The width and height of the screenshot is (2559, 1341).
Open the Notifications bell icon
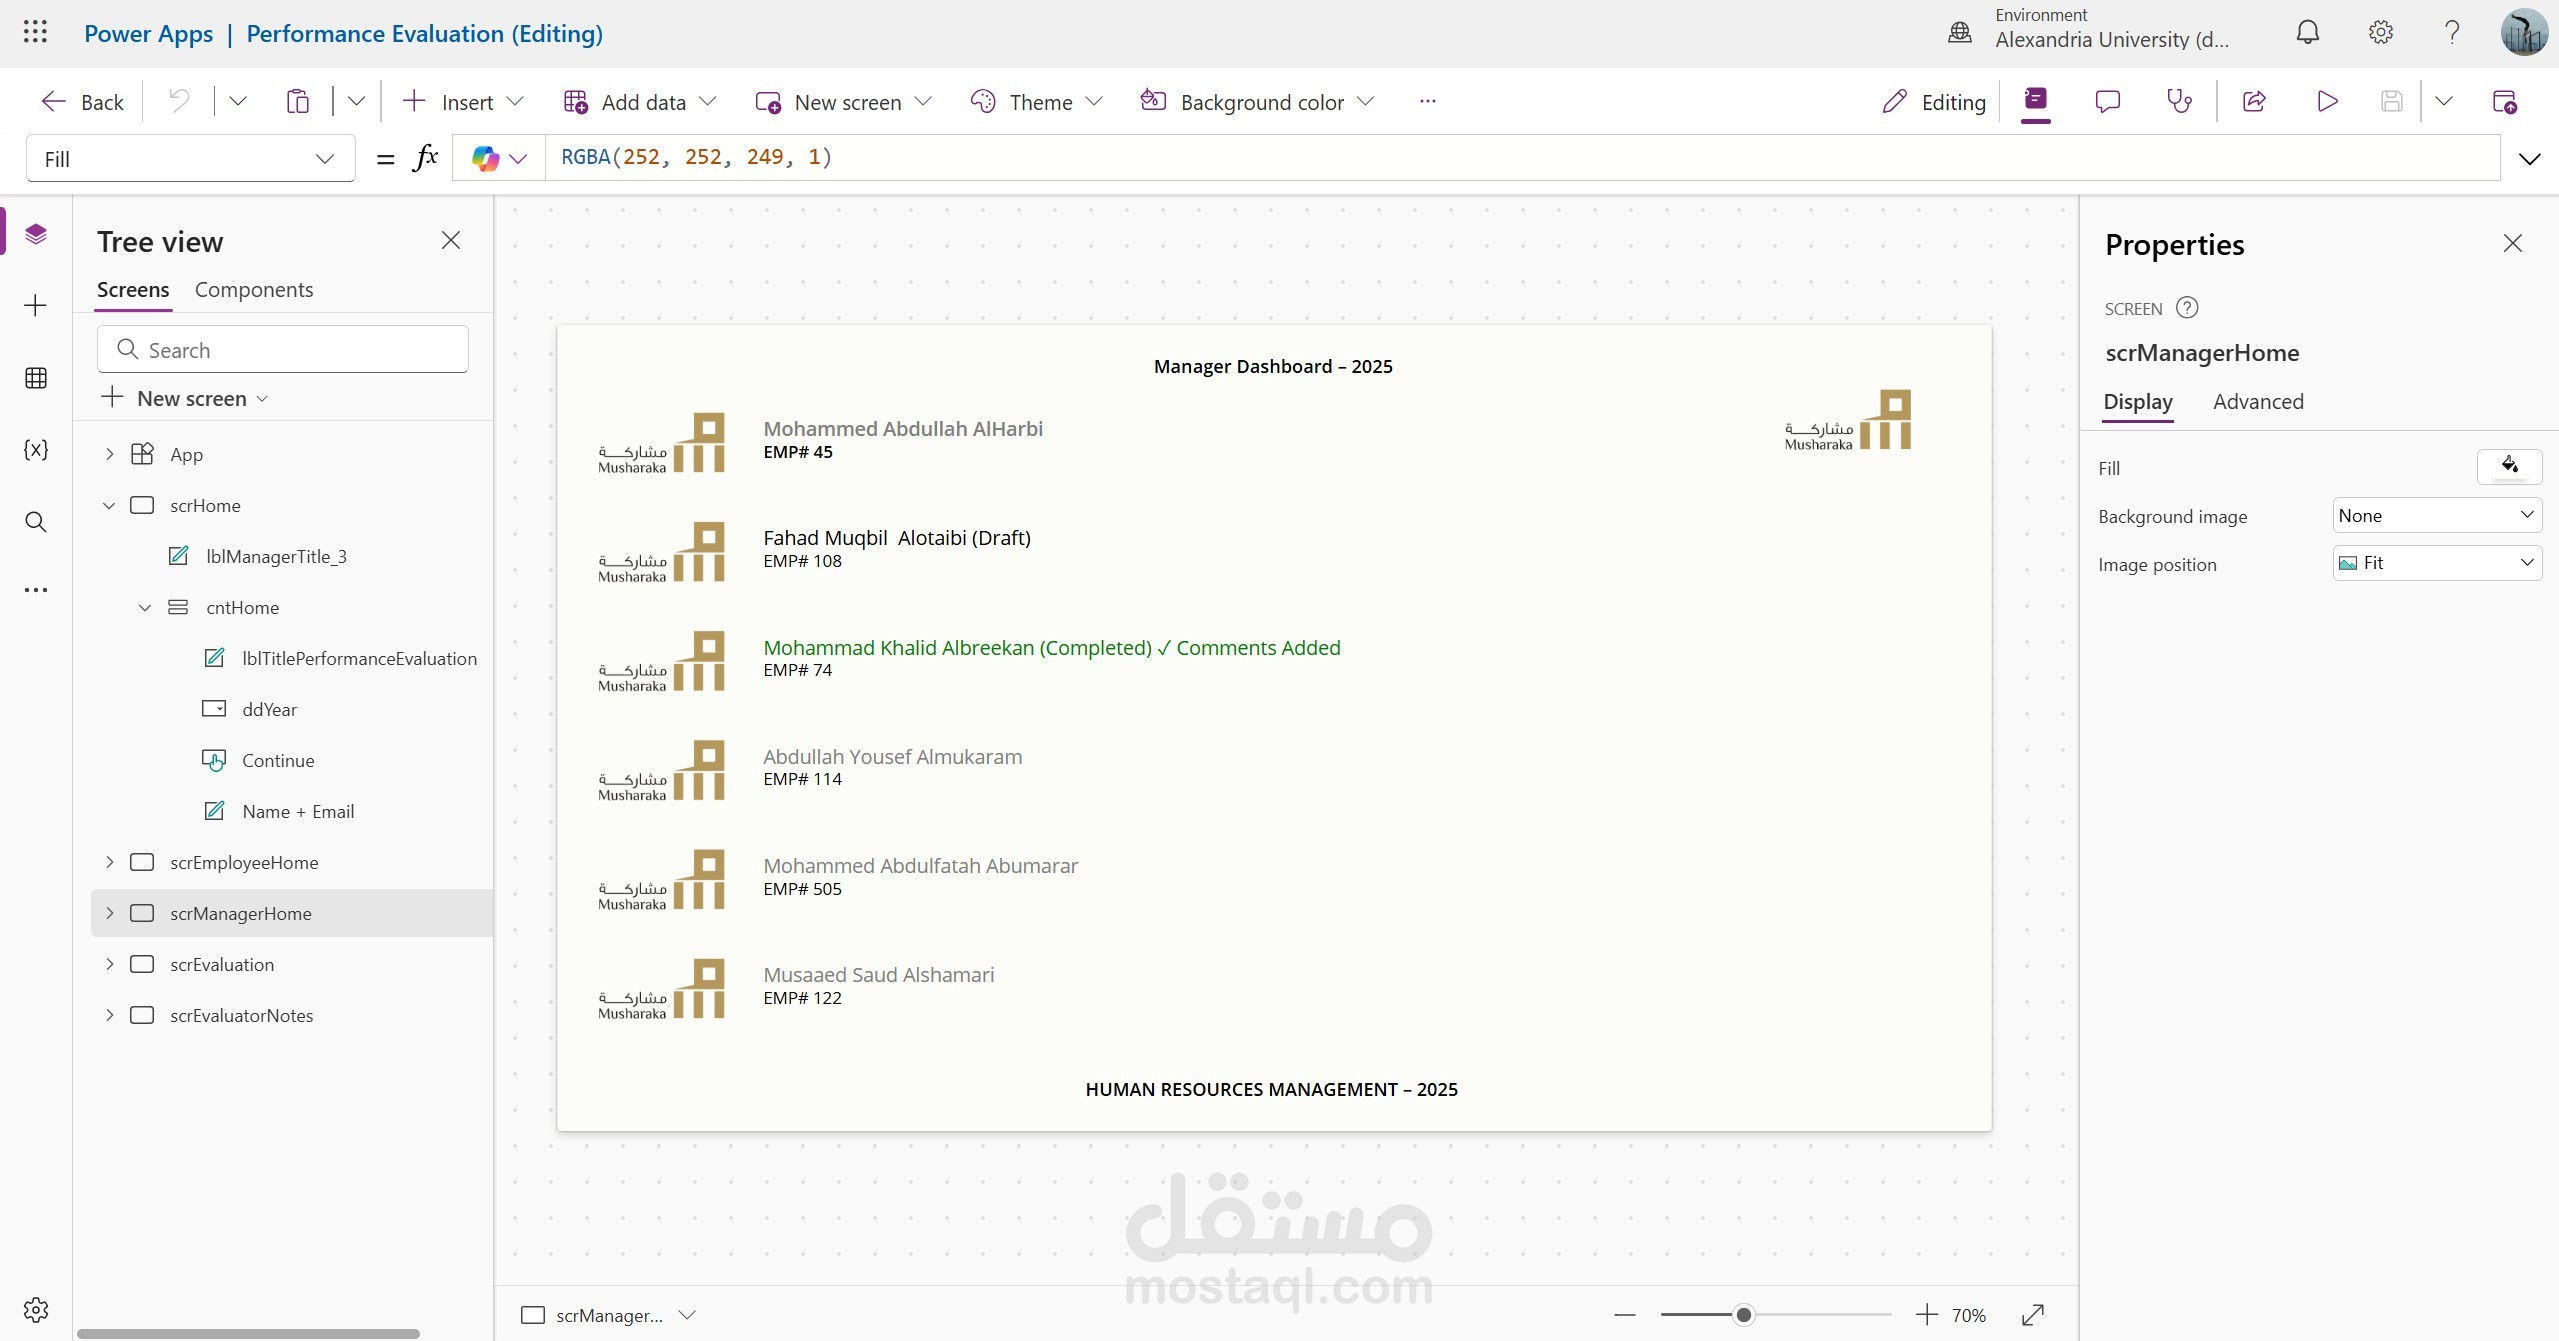(2307, 33)
